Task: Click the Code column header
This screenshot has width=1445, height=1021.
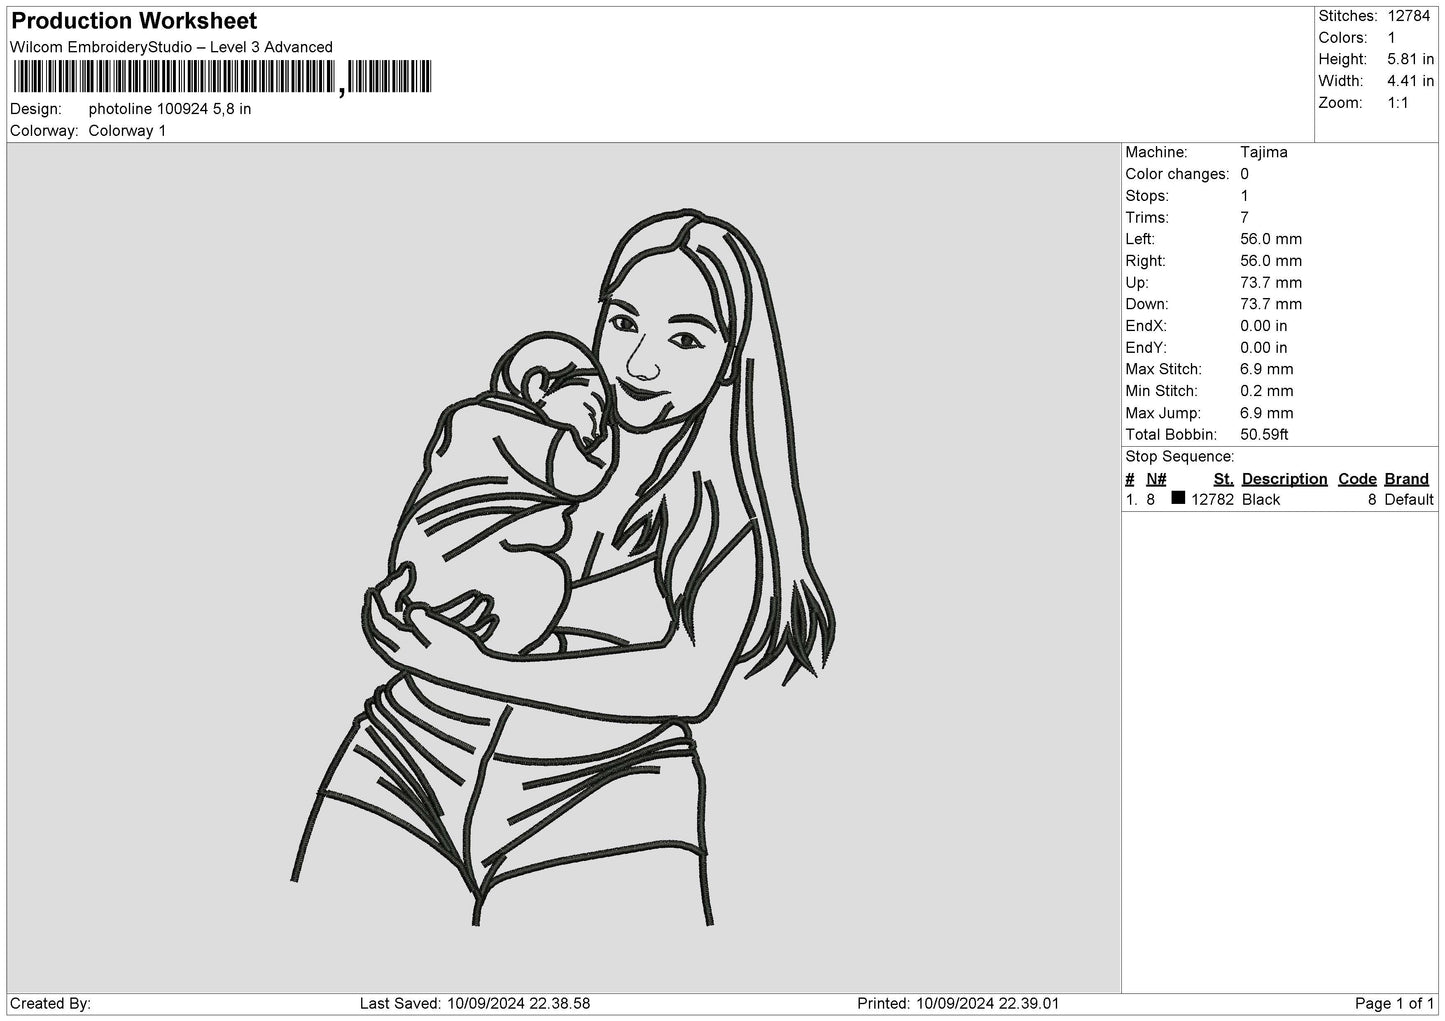Action: tap(1357, 479)
